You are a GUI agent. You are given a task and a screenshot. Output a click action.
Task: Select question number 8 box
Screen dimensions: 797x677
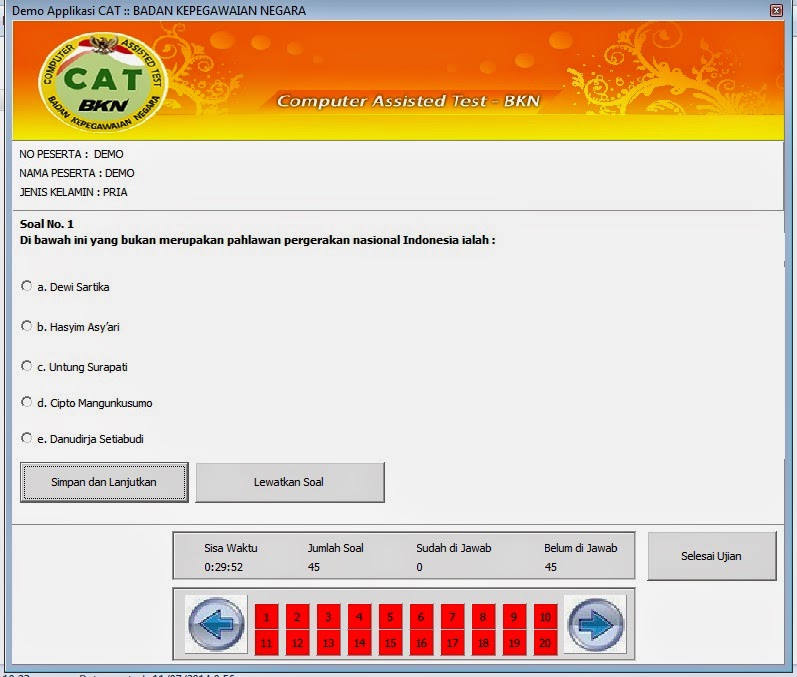483,617
